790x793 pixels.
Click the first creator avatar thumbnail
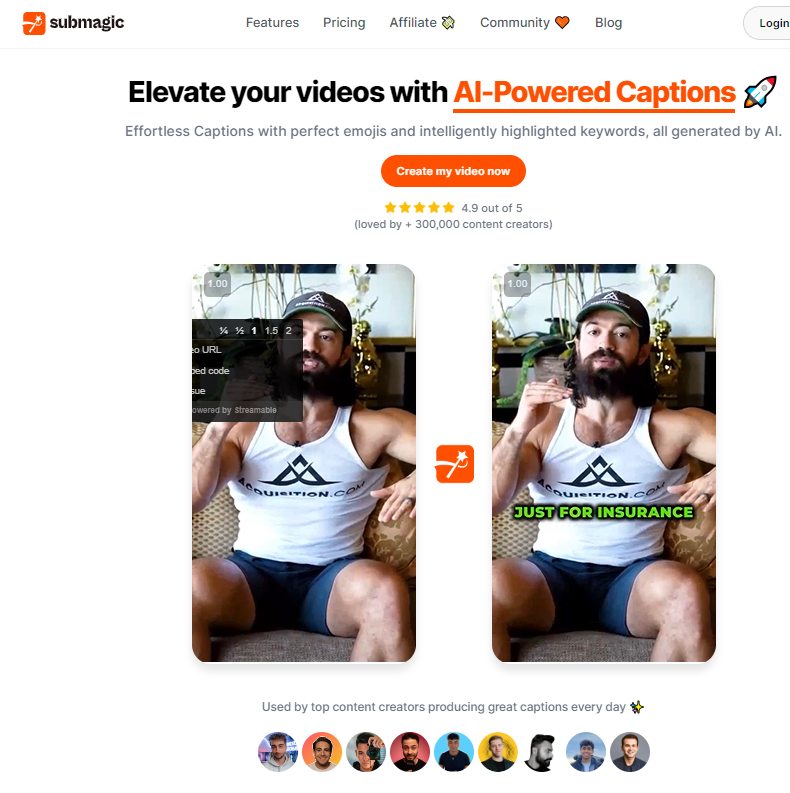click(278, 752)
